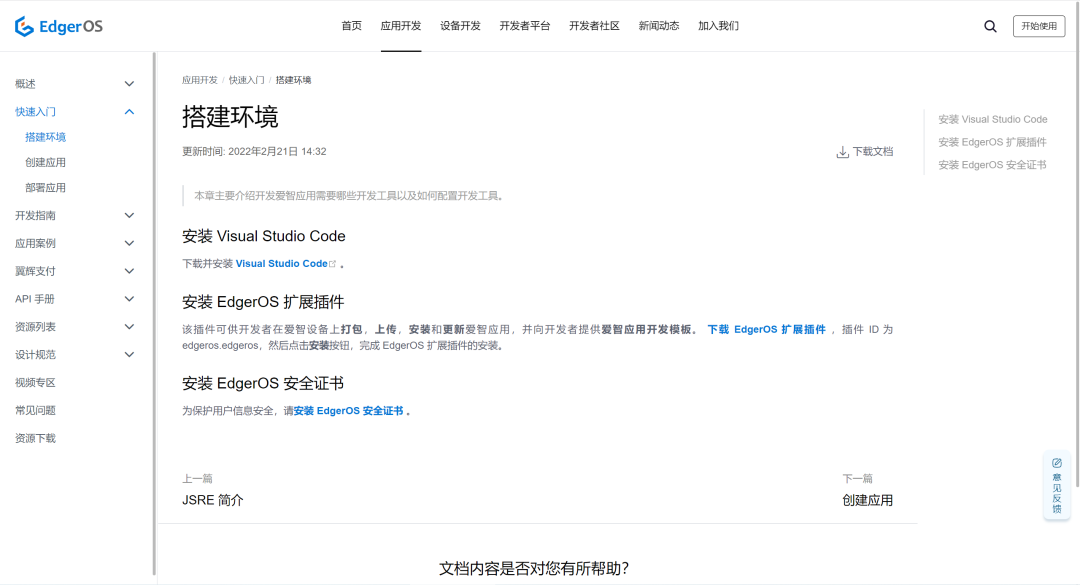
Task: Click the 下载文档 link
Action: pyautogui.click(x=873, y=152)
